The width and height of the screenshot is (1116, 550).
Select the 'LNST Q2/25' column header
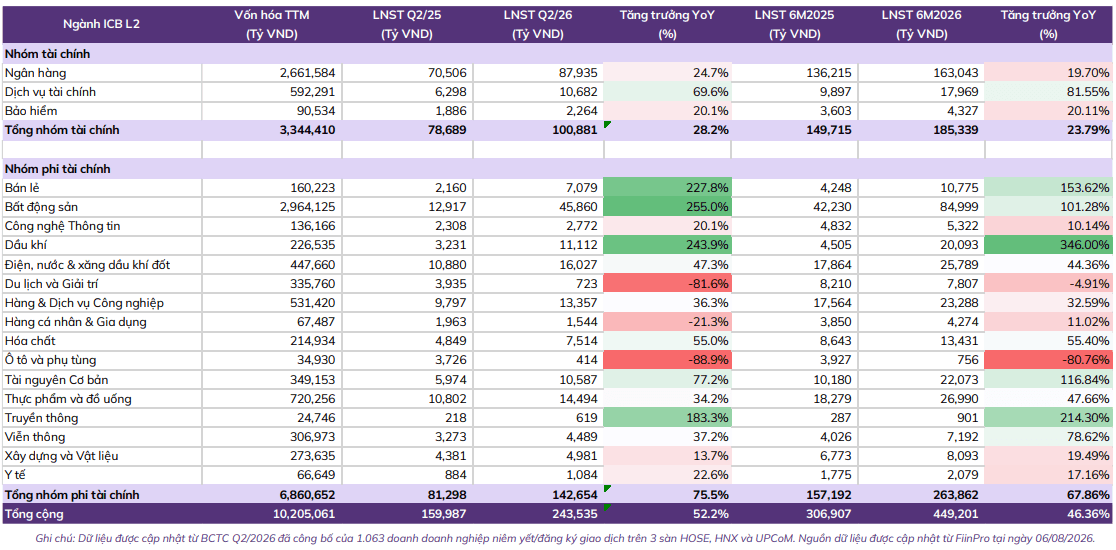click(407, 23)
